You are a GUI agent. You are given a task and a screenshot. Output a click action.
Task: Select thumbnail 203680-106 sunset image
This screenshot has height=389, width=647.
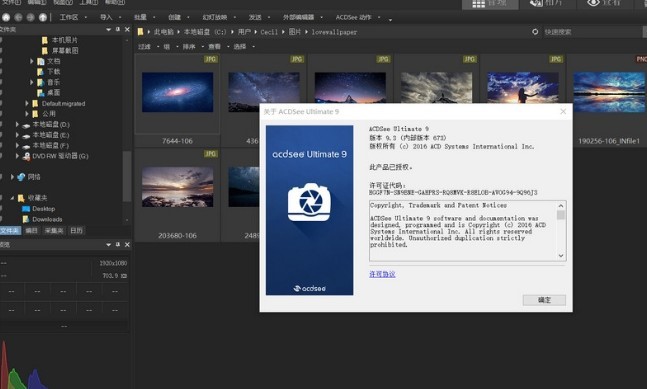click(177, 187)
